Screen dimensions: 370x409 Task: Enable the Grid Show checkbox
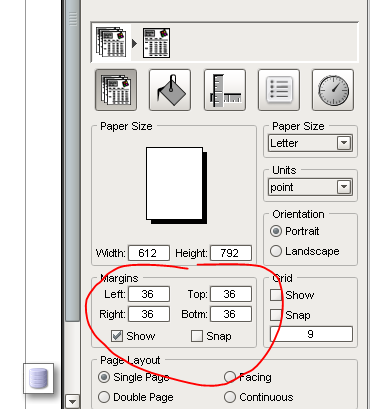pos(276,295)
